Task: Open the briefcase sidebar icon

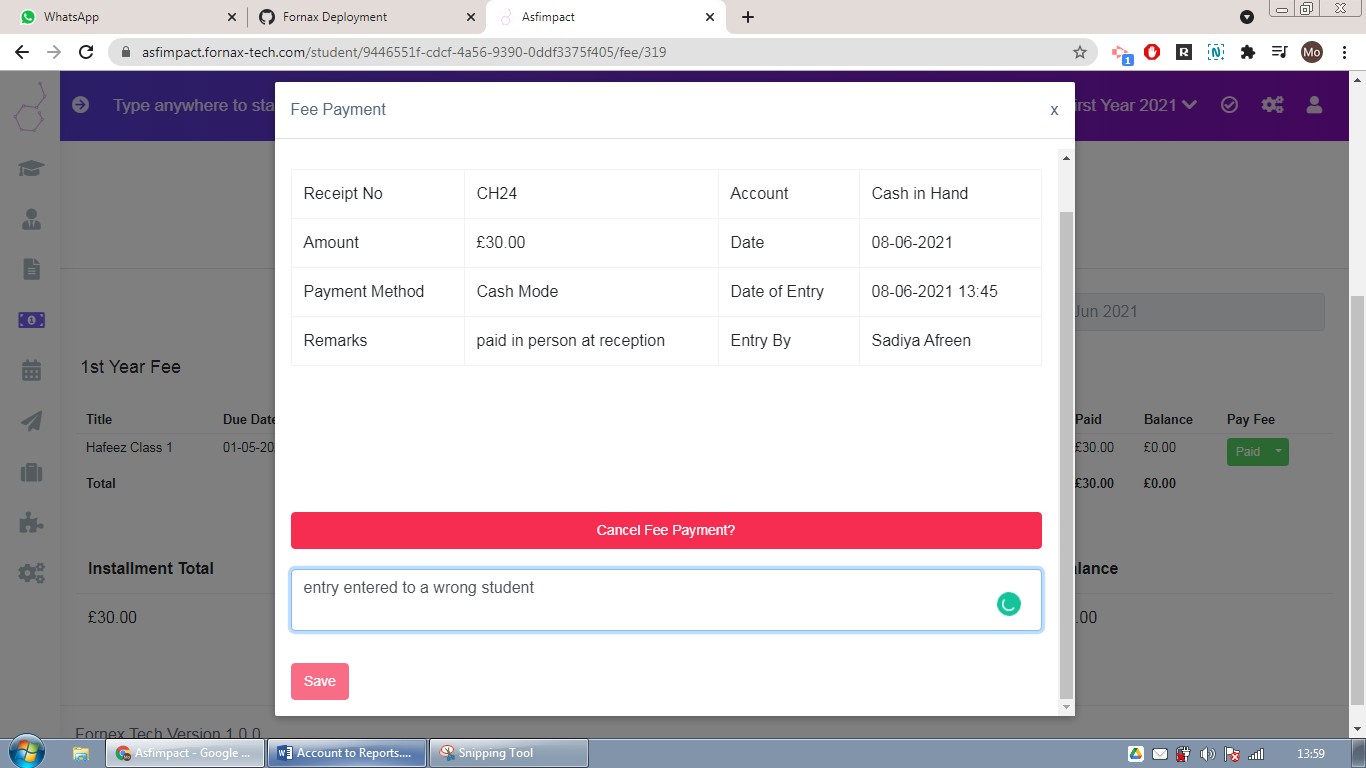Action: [x=31, y=472]
